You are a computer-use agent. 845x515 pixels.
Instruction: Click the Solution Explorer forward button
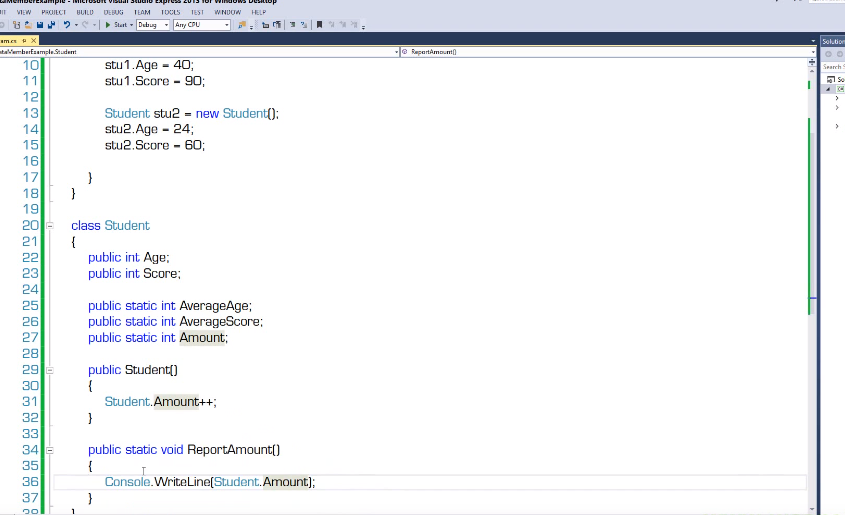pos(840,54)
